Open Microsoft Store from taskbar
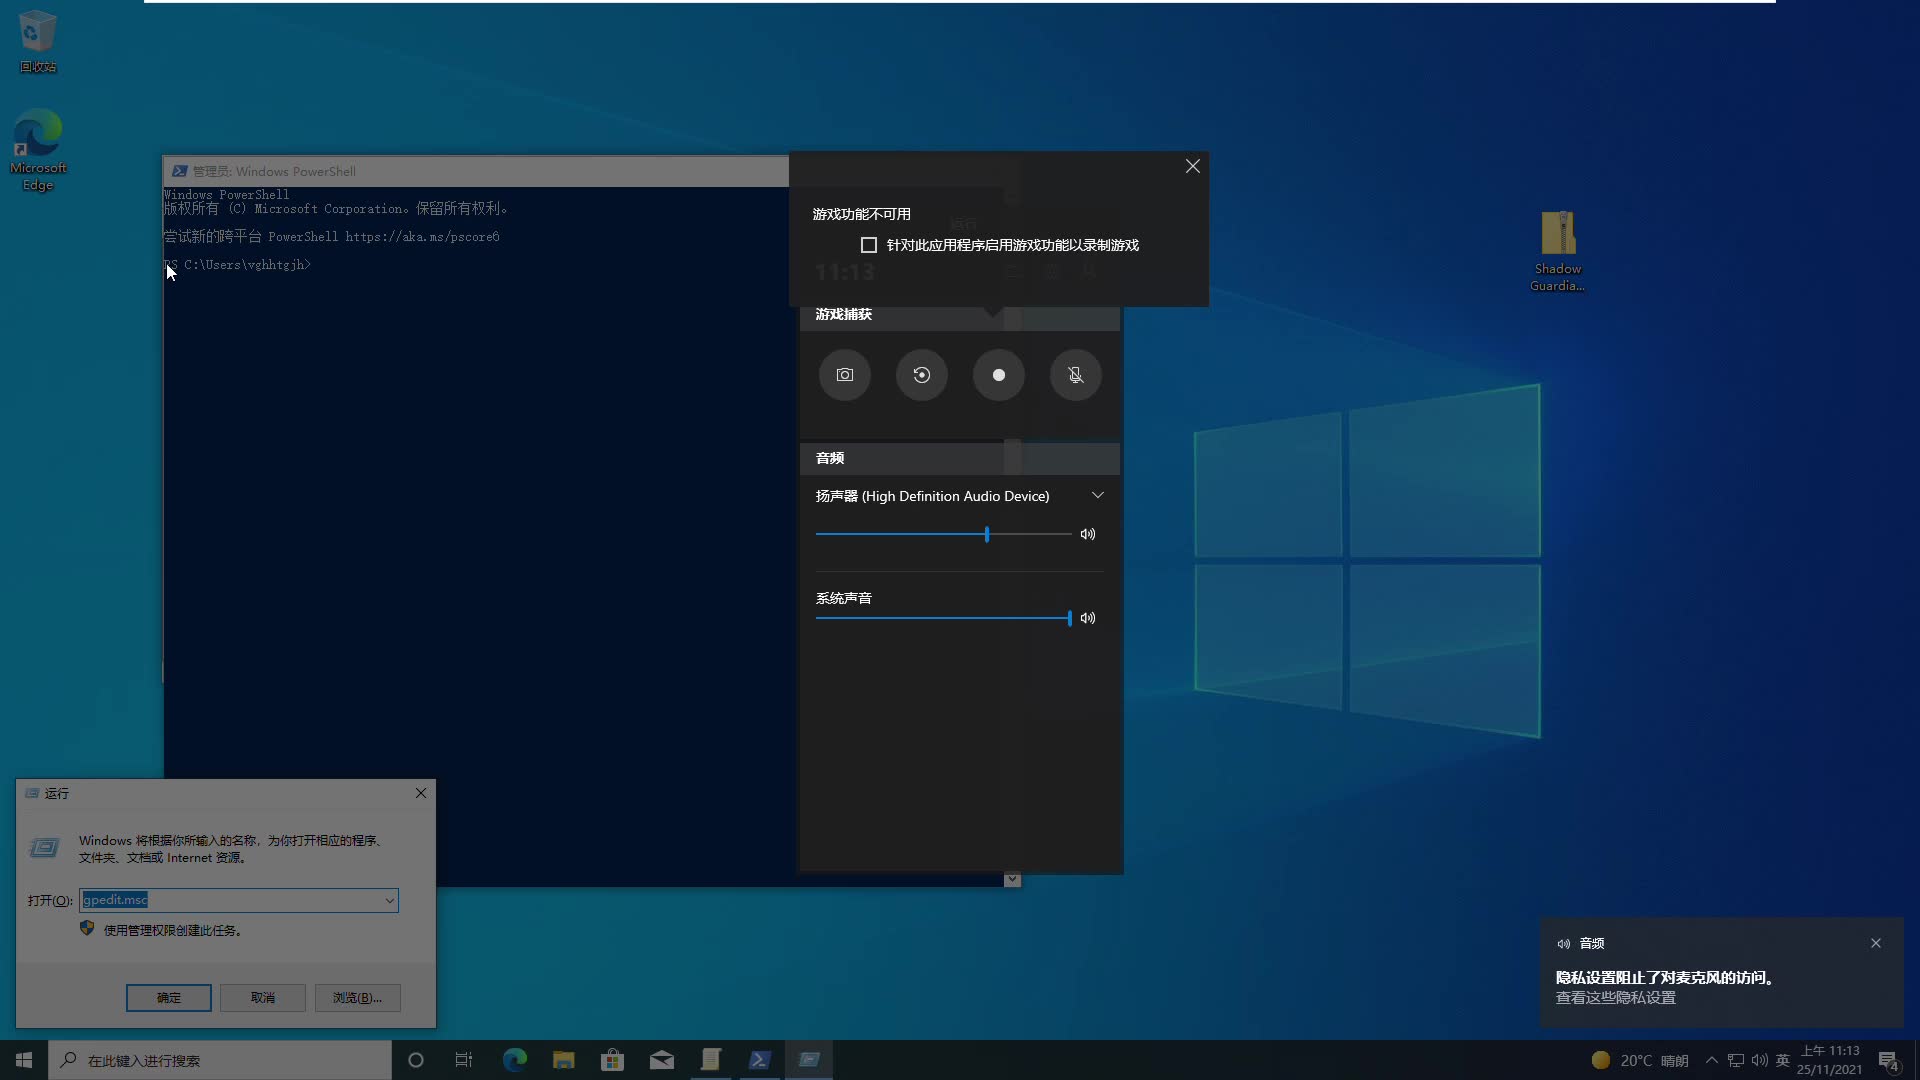 click(x=612, y=1060)
